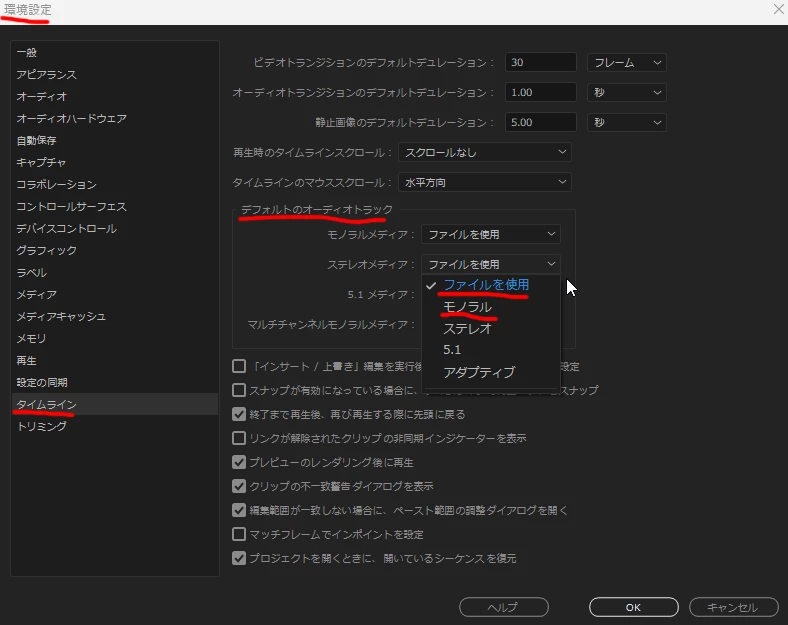Open トリミング preferences
The width and height of the screenshot is (788, 625).
[x=41, y=427]
